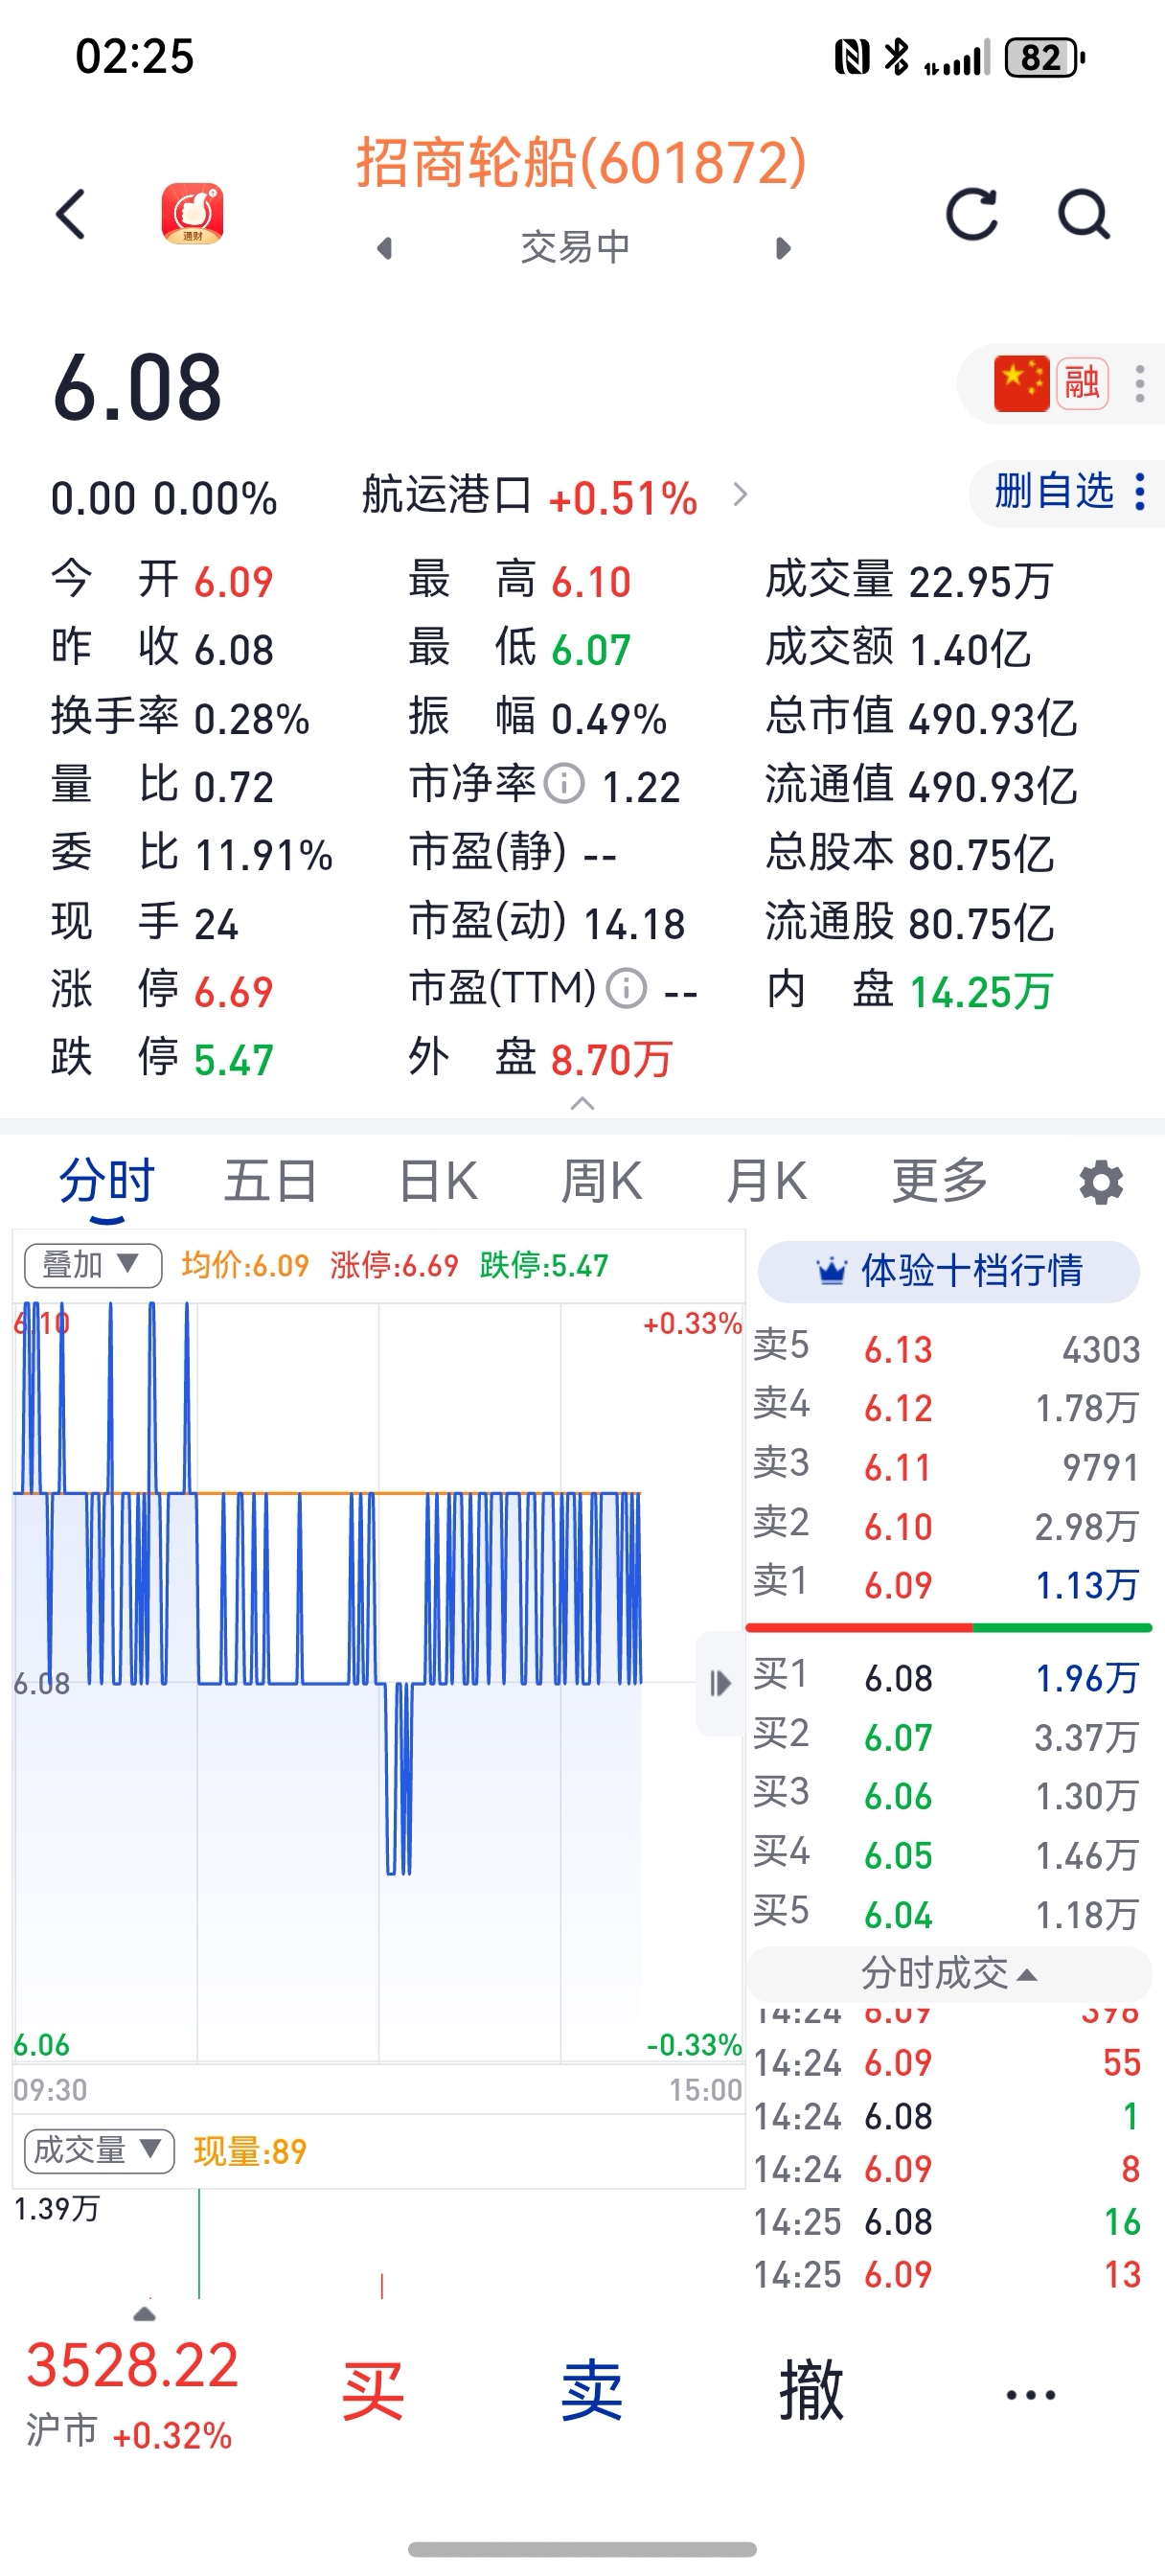The height and width of the screenshot is (2576, 1165).
Task: Tap the intraday price line chart
Action: (378, 1682)
